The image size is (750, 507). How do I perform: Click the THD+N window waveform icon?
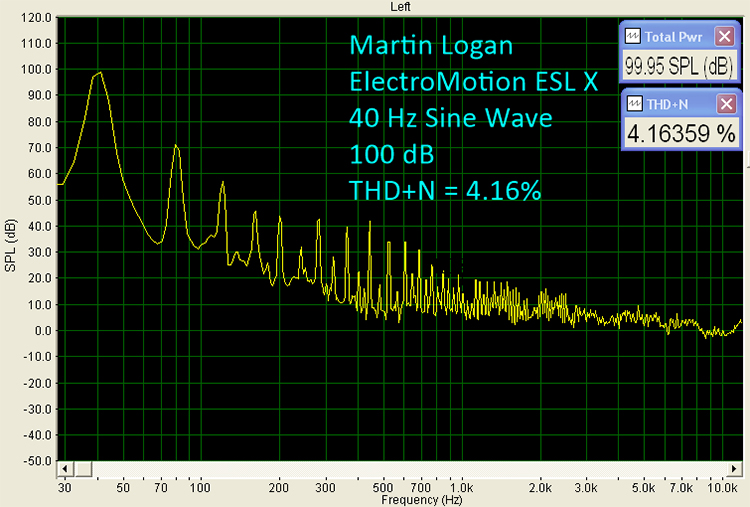click(x=632, y=104)
